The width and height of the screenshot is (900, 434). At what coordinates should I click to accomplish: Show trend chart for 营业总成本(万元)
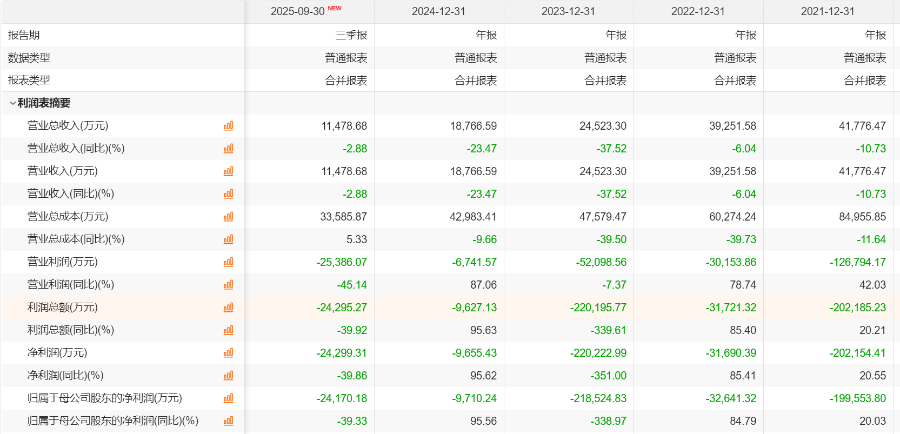[228, 216]
